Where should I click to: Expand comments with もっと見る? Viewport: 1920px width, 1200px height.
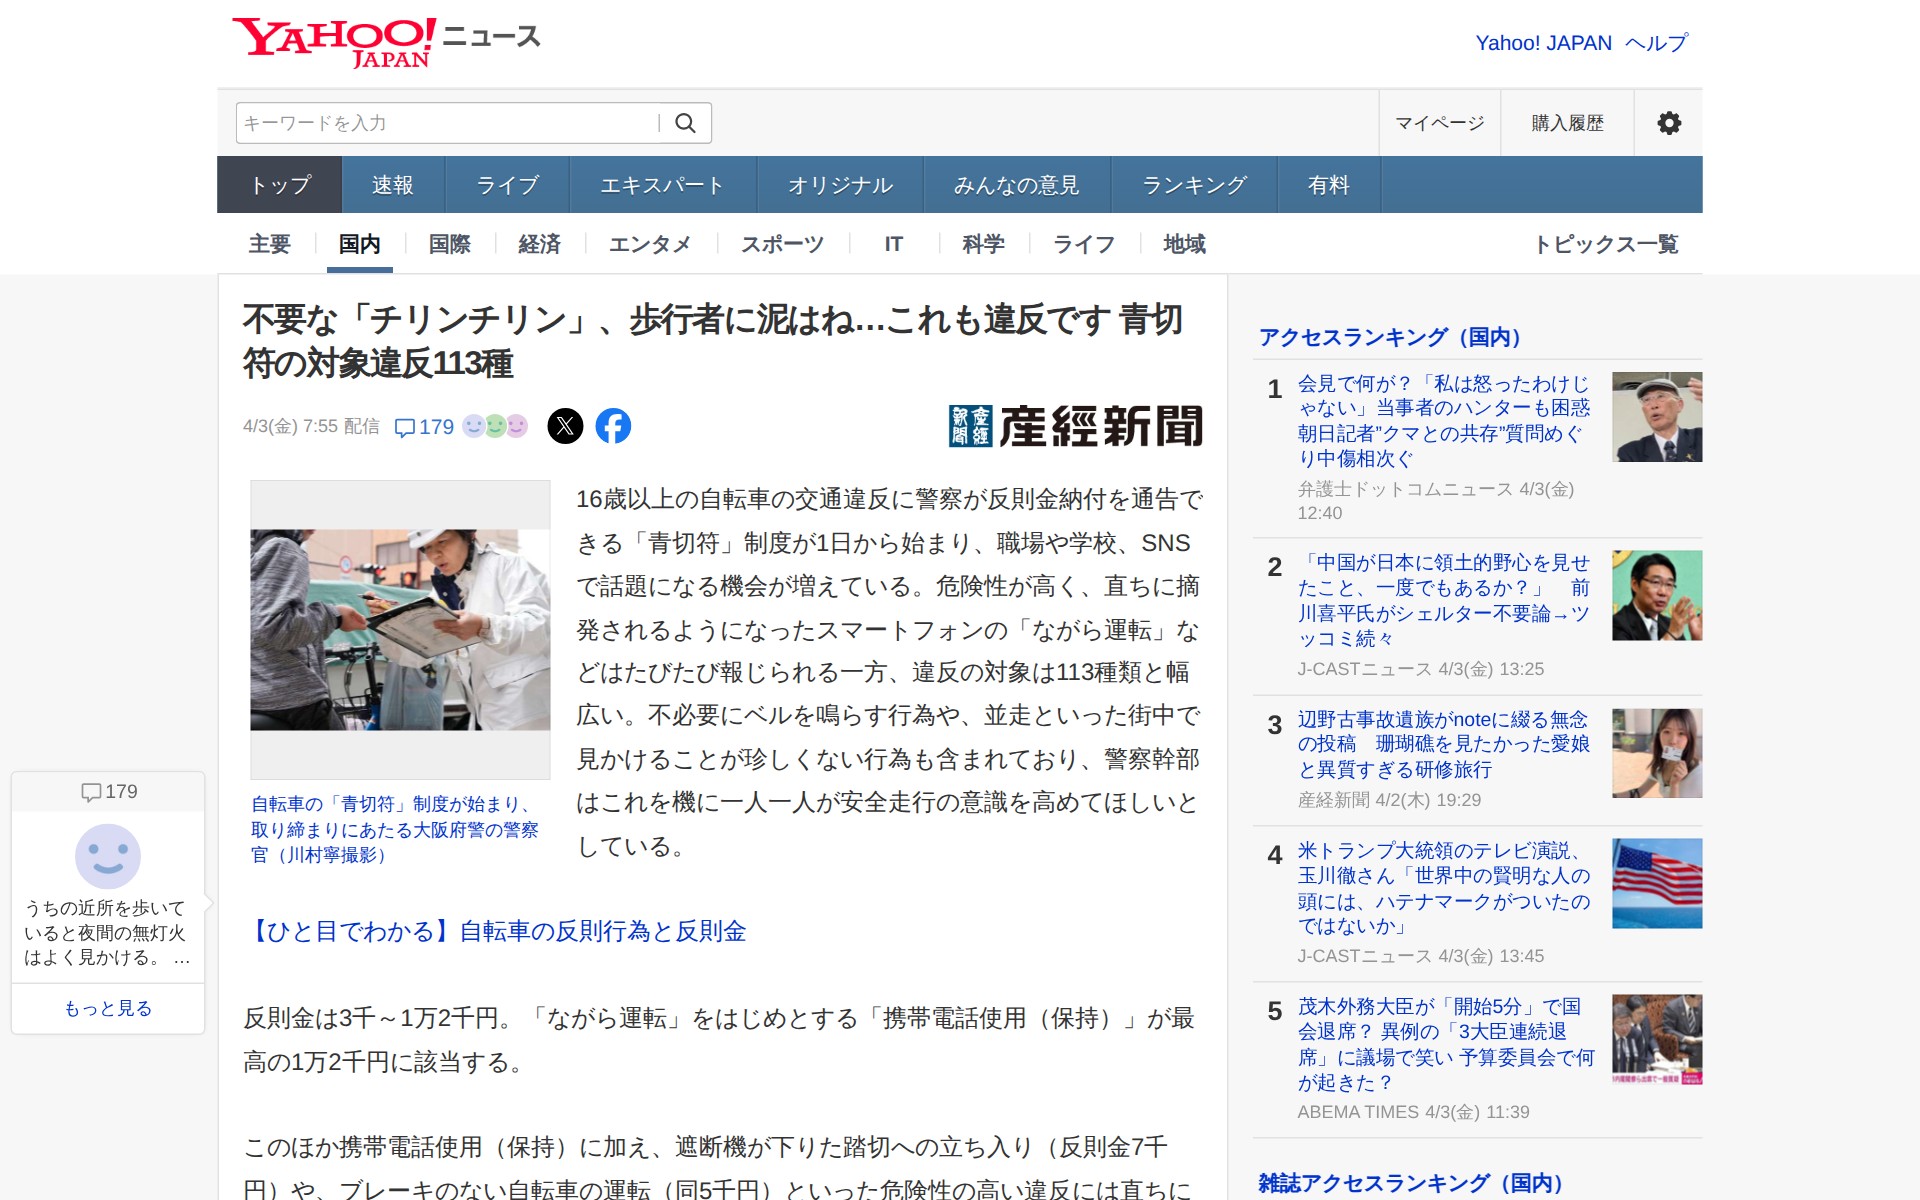click(108, 1008)
